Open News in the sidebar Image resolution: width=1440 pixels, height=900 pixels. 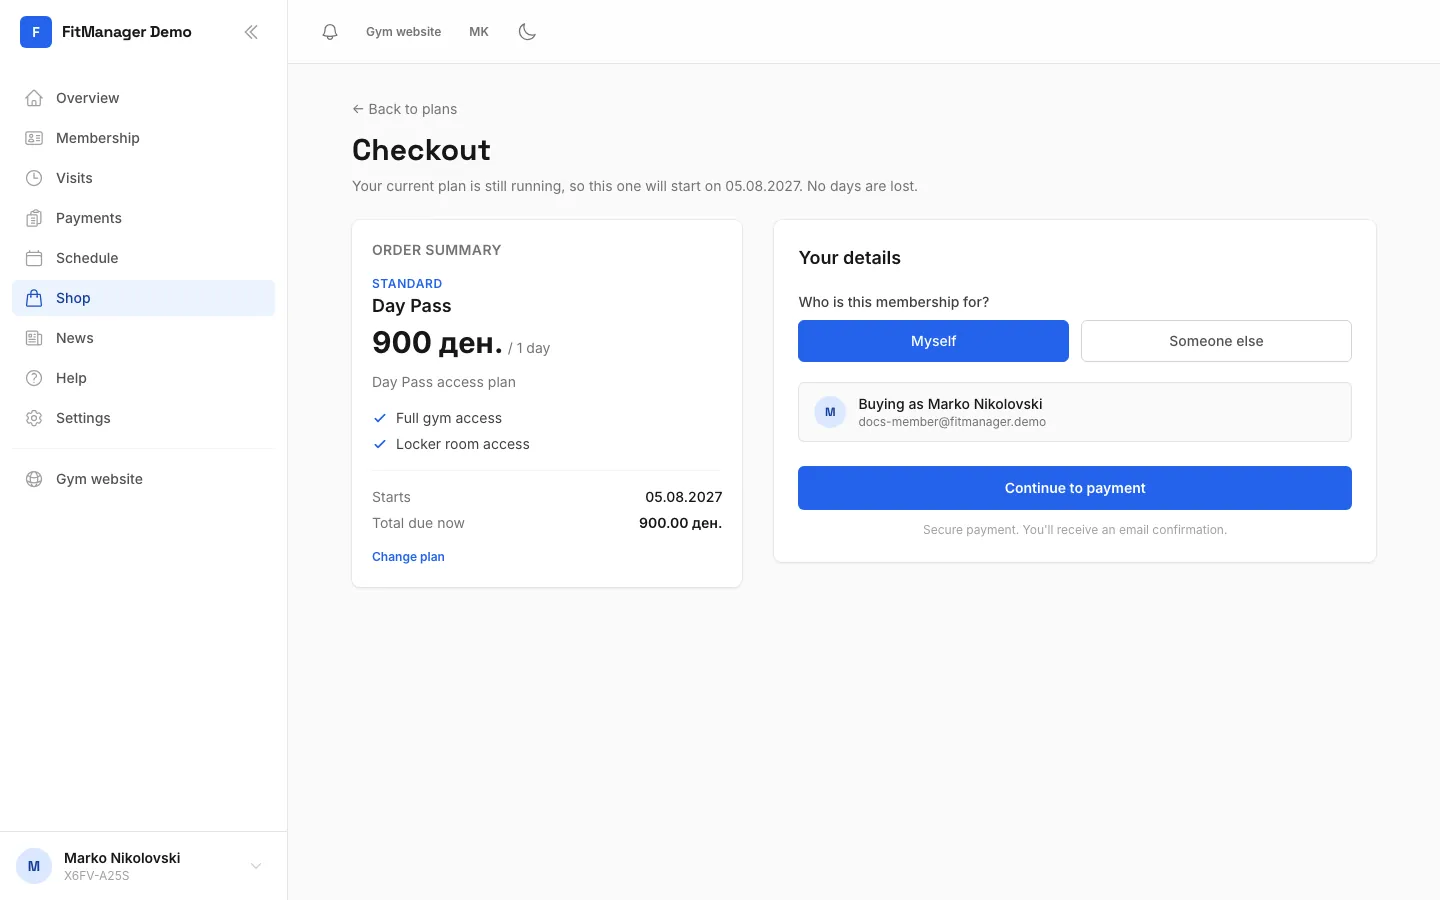click(143, 338)
